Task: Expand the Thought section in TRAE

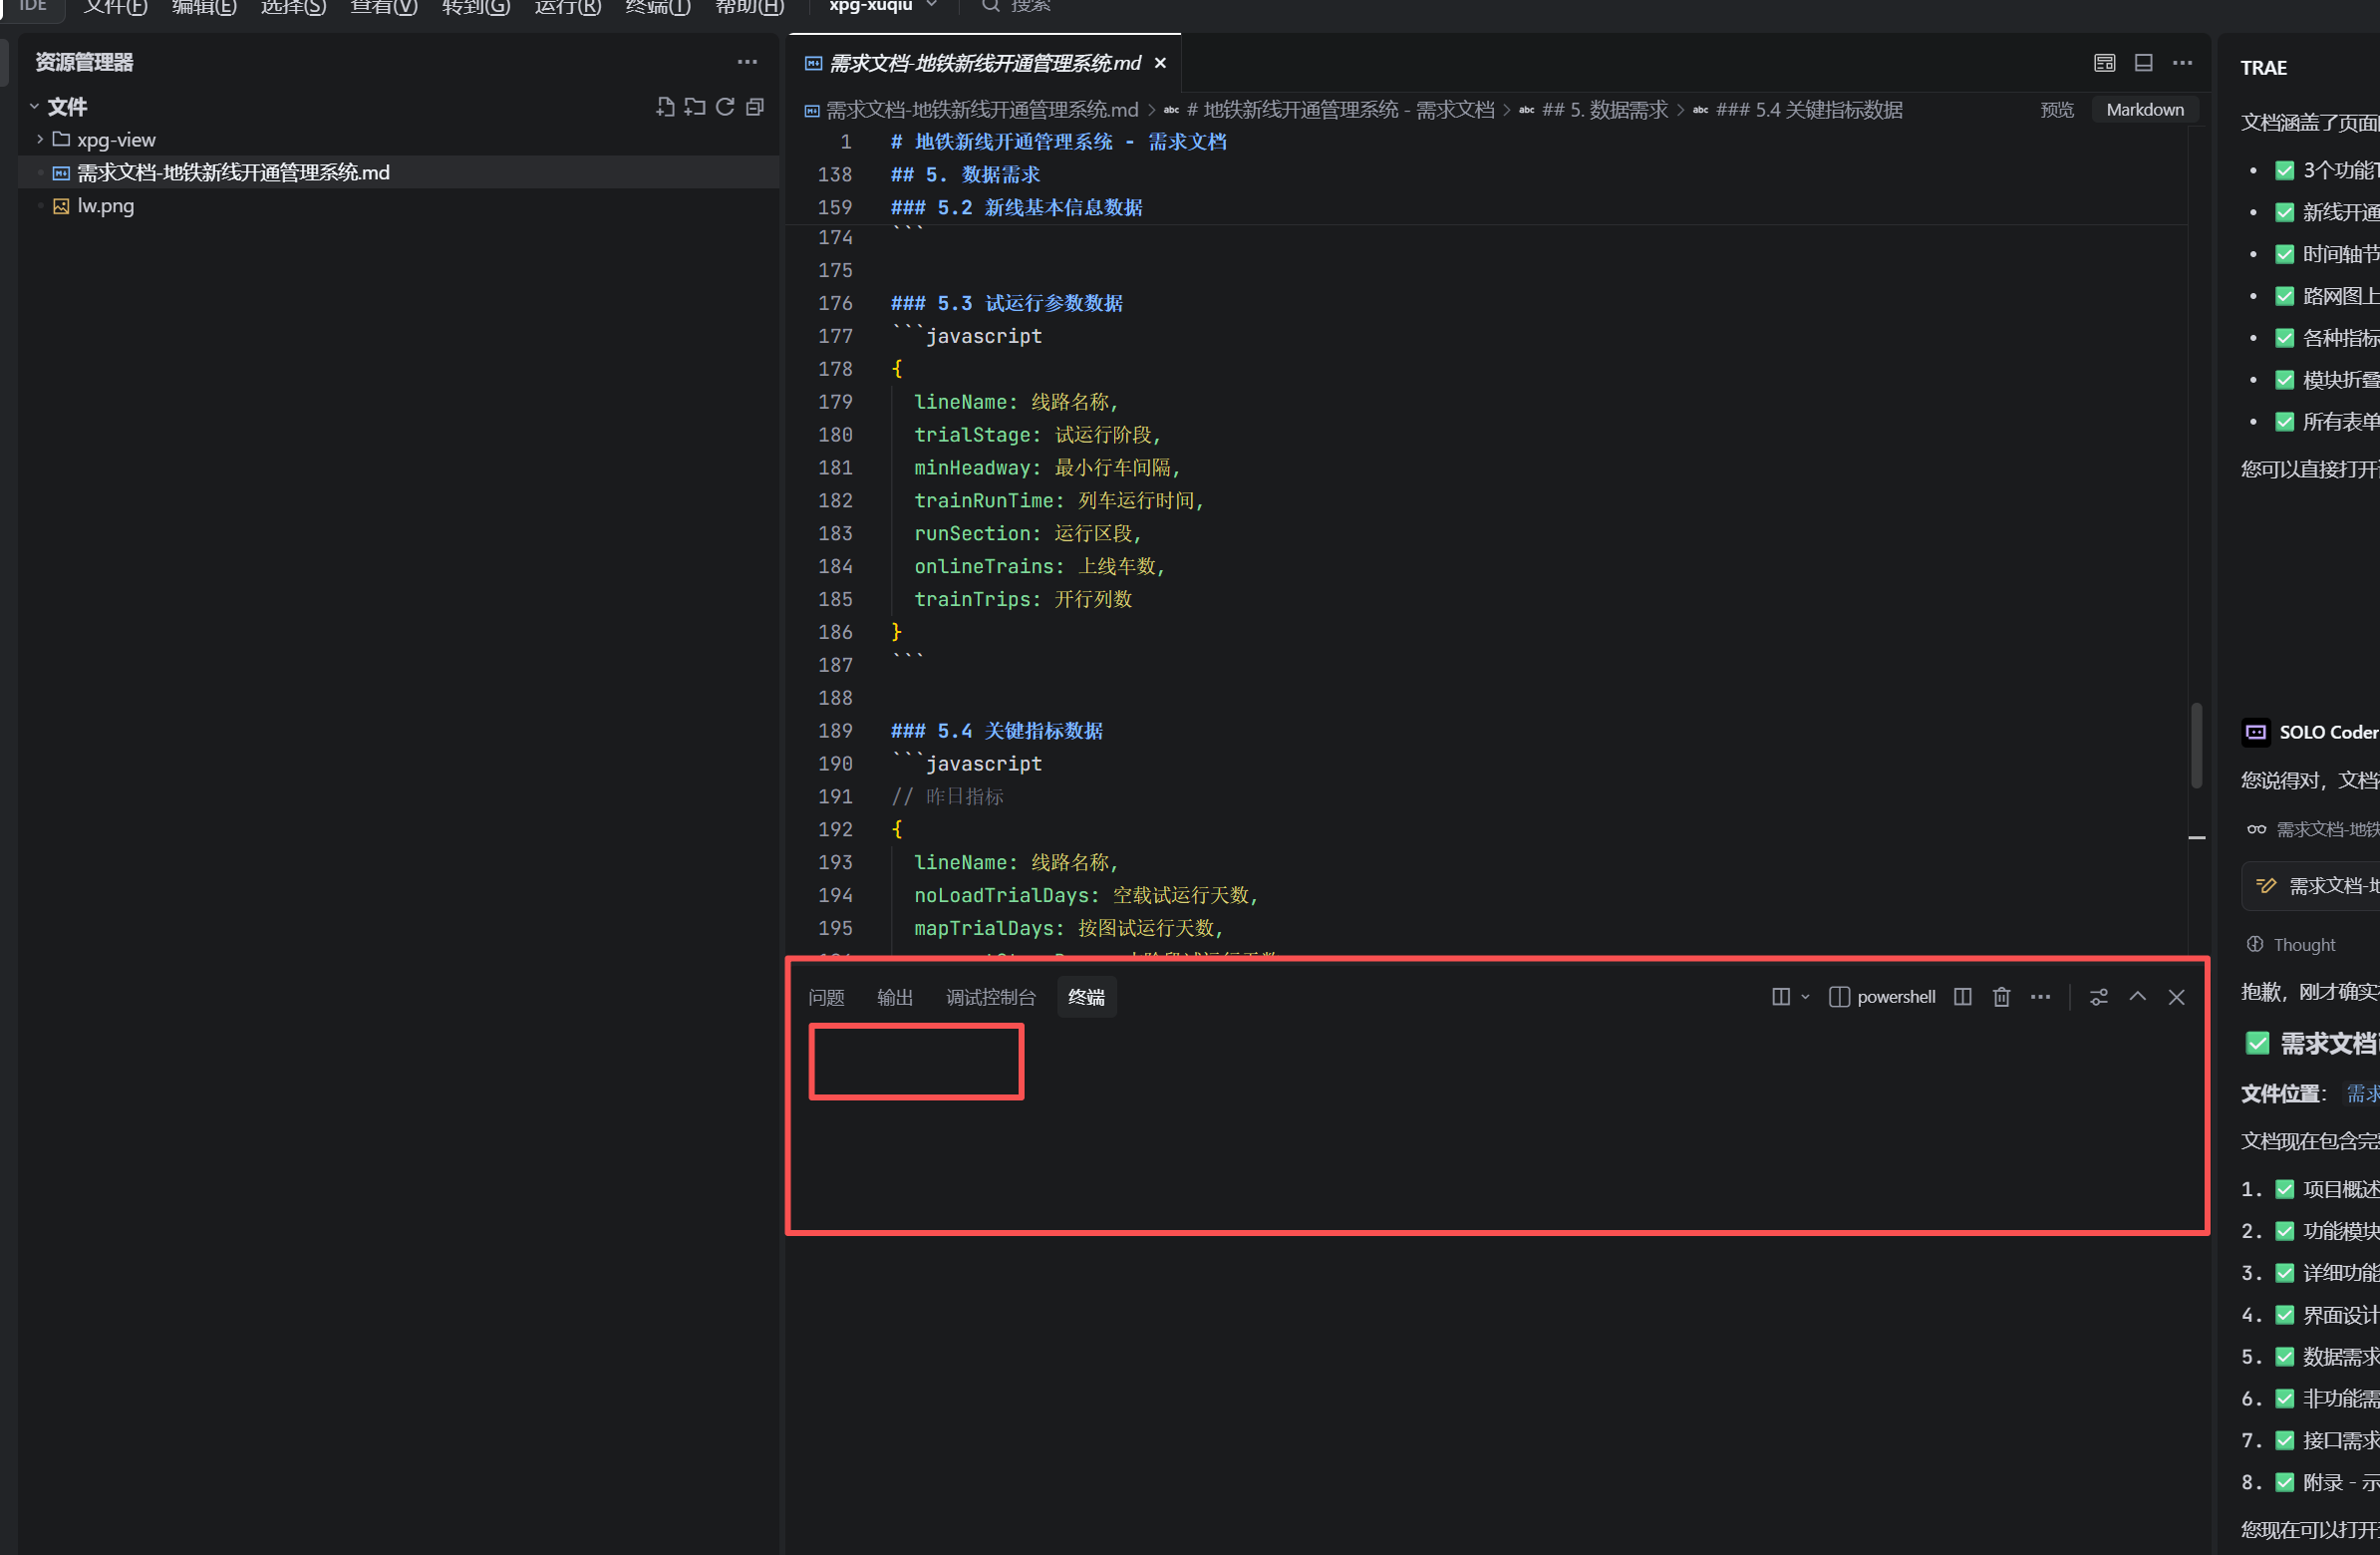Action: (x=2302, y=945)
